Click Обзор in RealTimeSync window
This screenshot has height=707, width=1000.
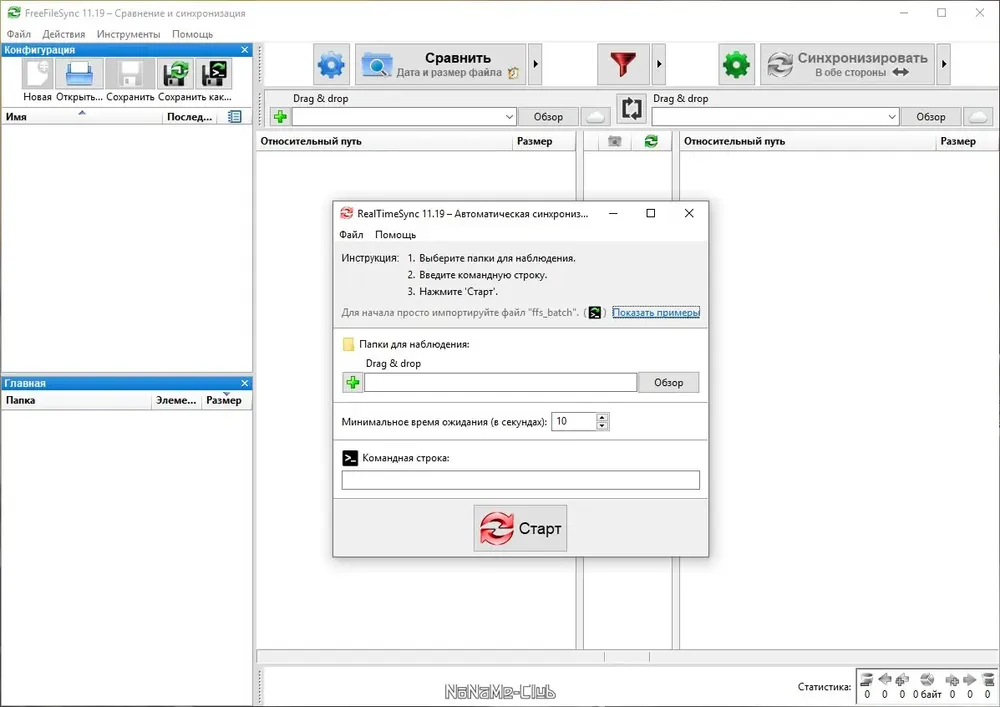[x=668, y=383]
